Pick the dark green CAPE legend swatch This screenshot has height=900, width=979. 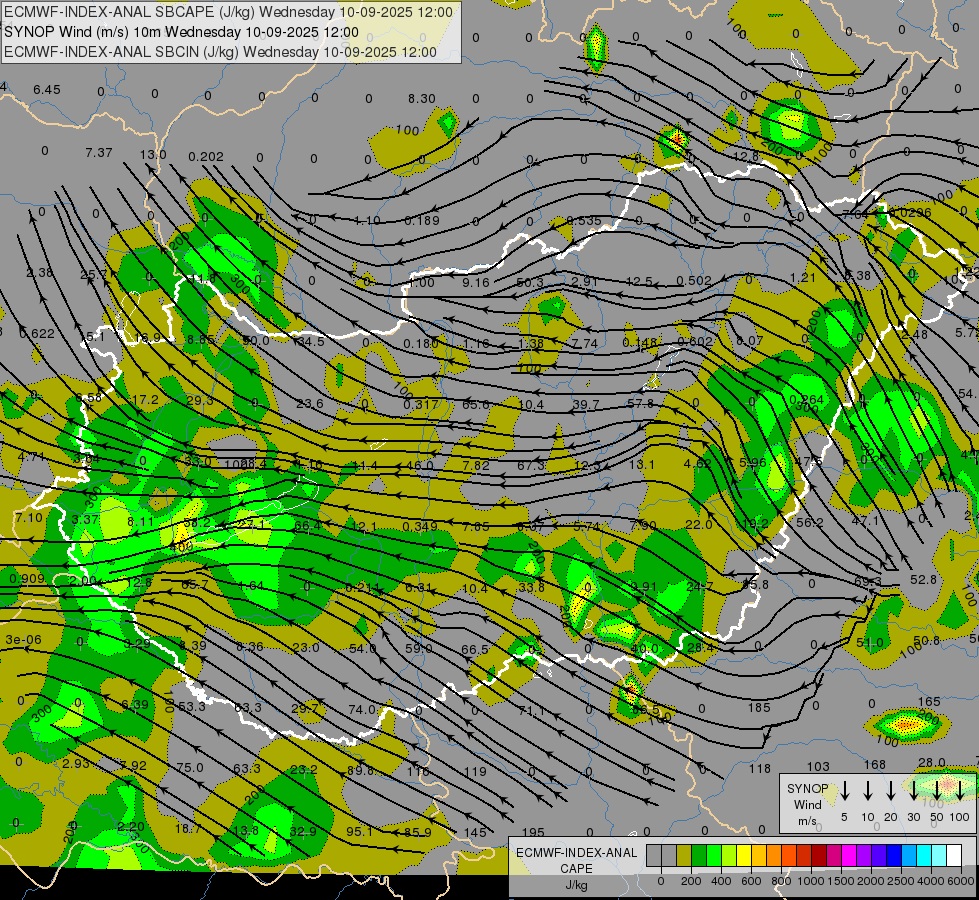pos(699,856)
